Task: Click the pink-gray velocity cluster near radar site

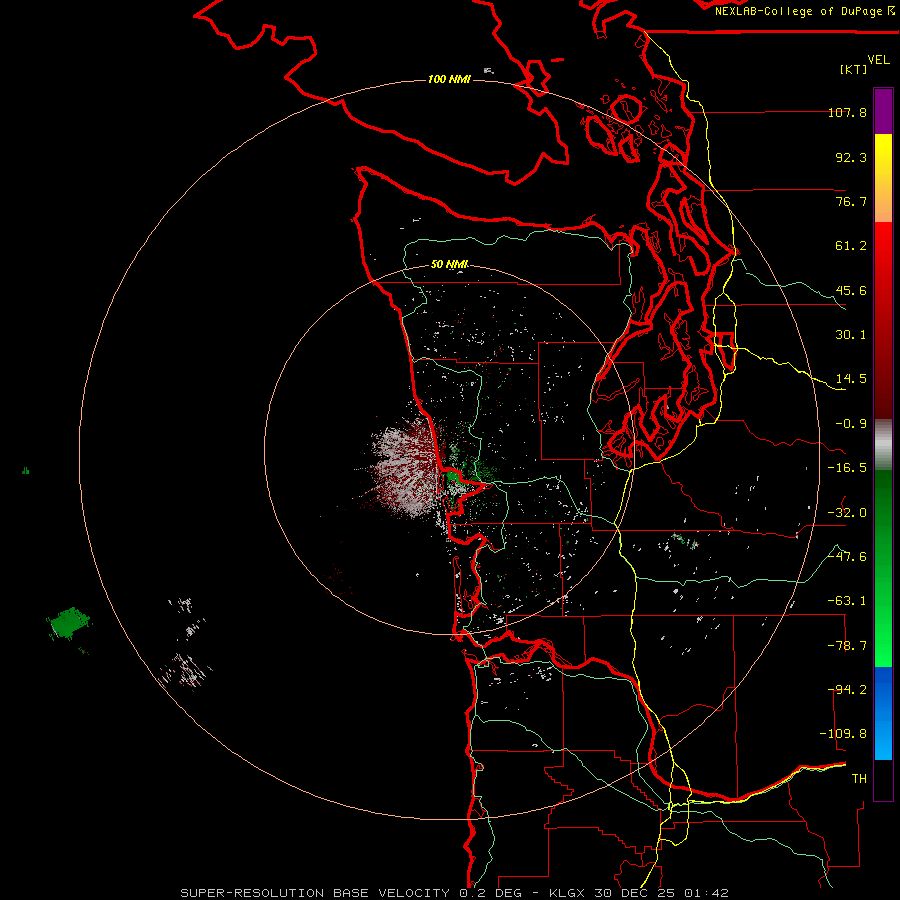Action: pos(405,472)
